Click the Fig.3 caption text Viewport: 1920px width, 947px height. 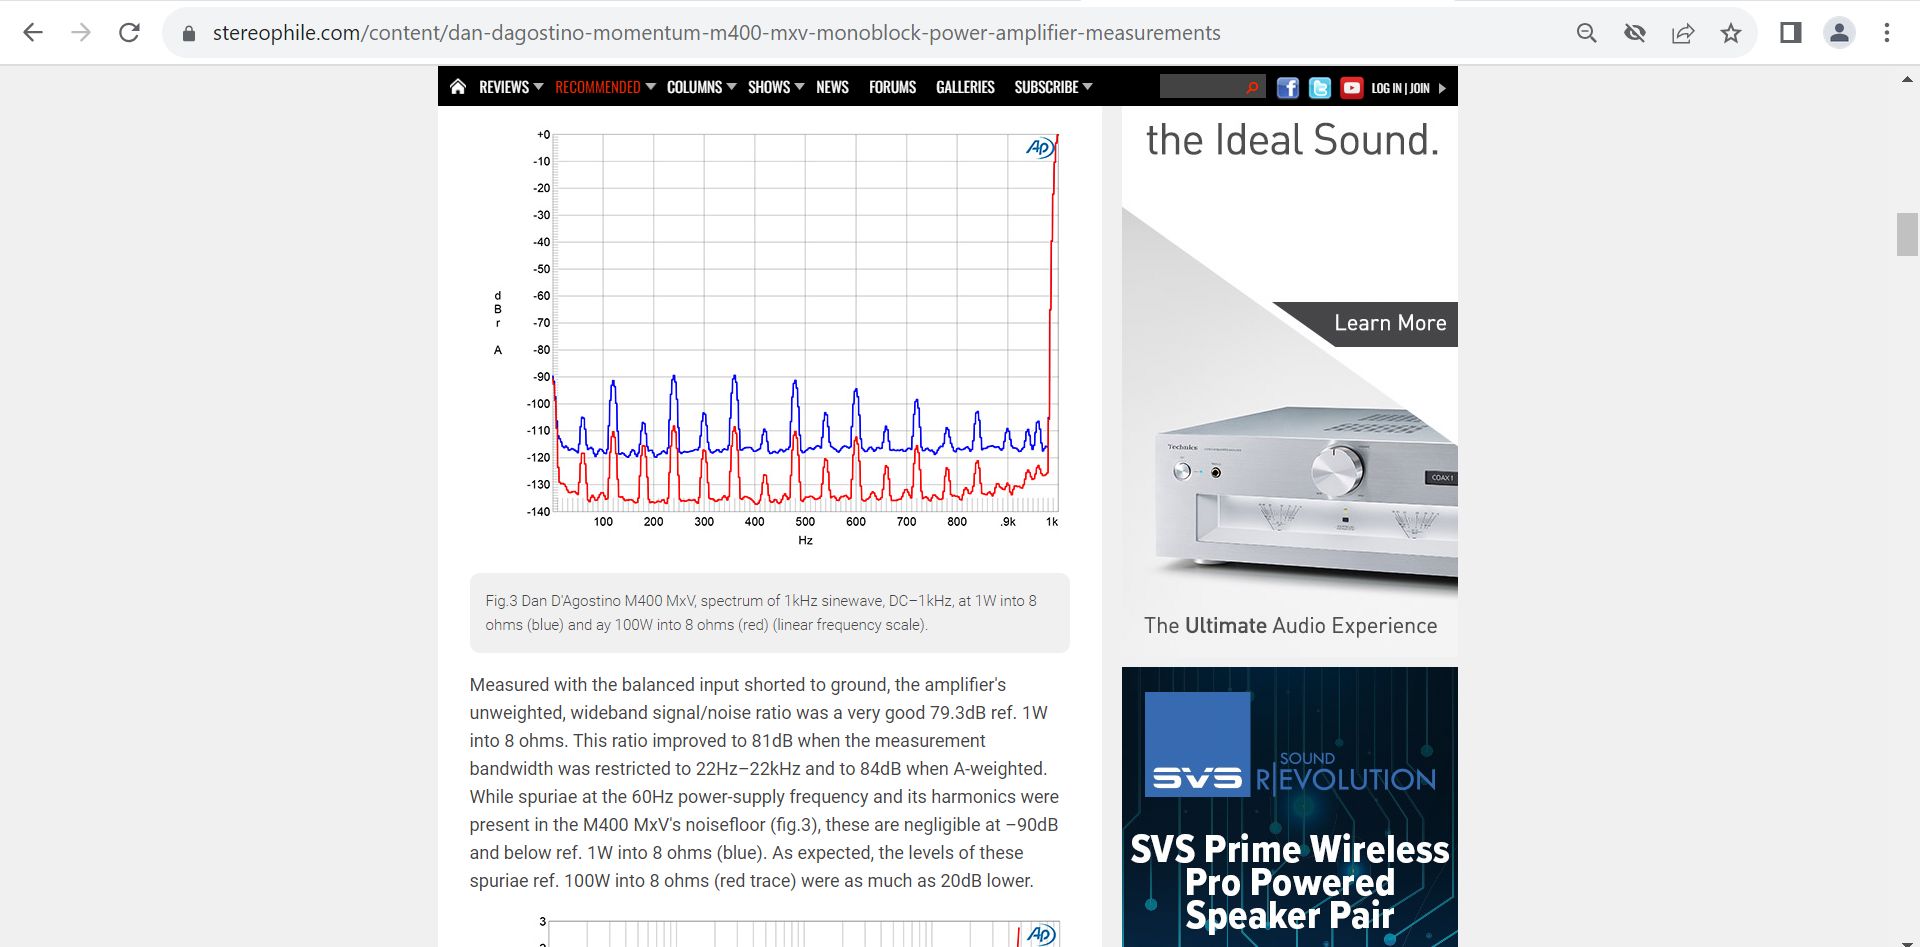coord(761,613)
